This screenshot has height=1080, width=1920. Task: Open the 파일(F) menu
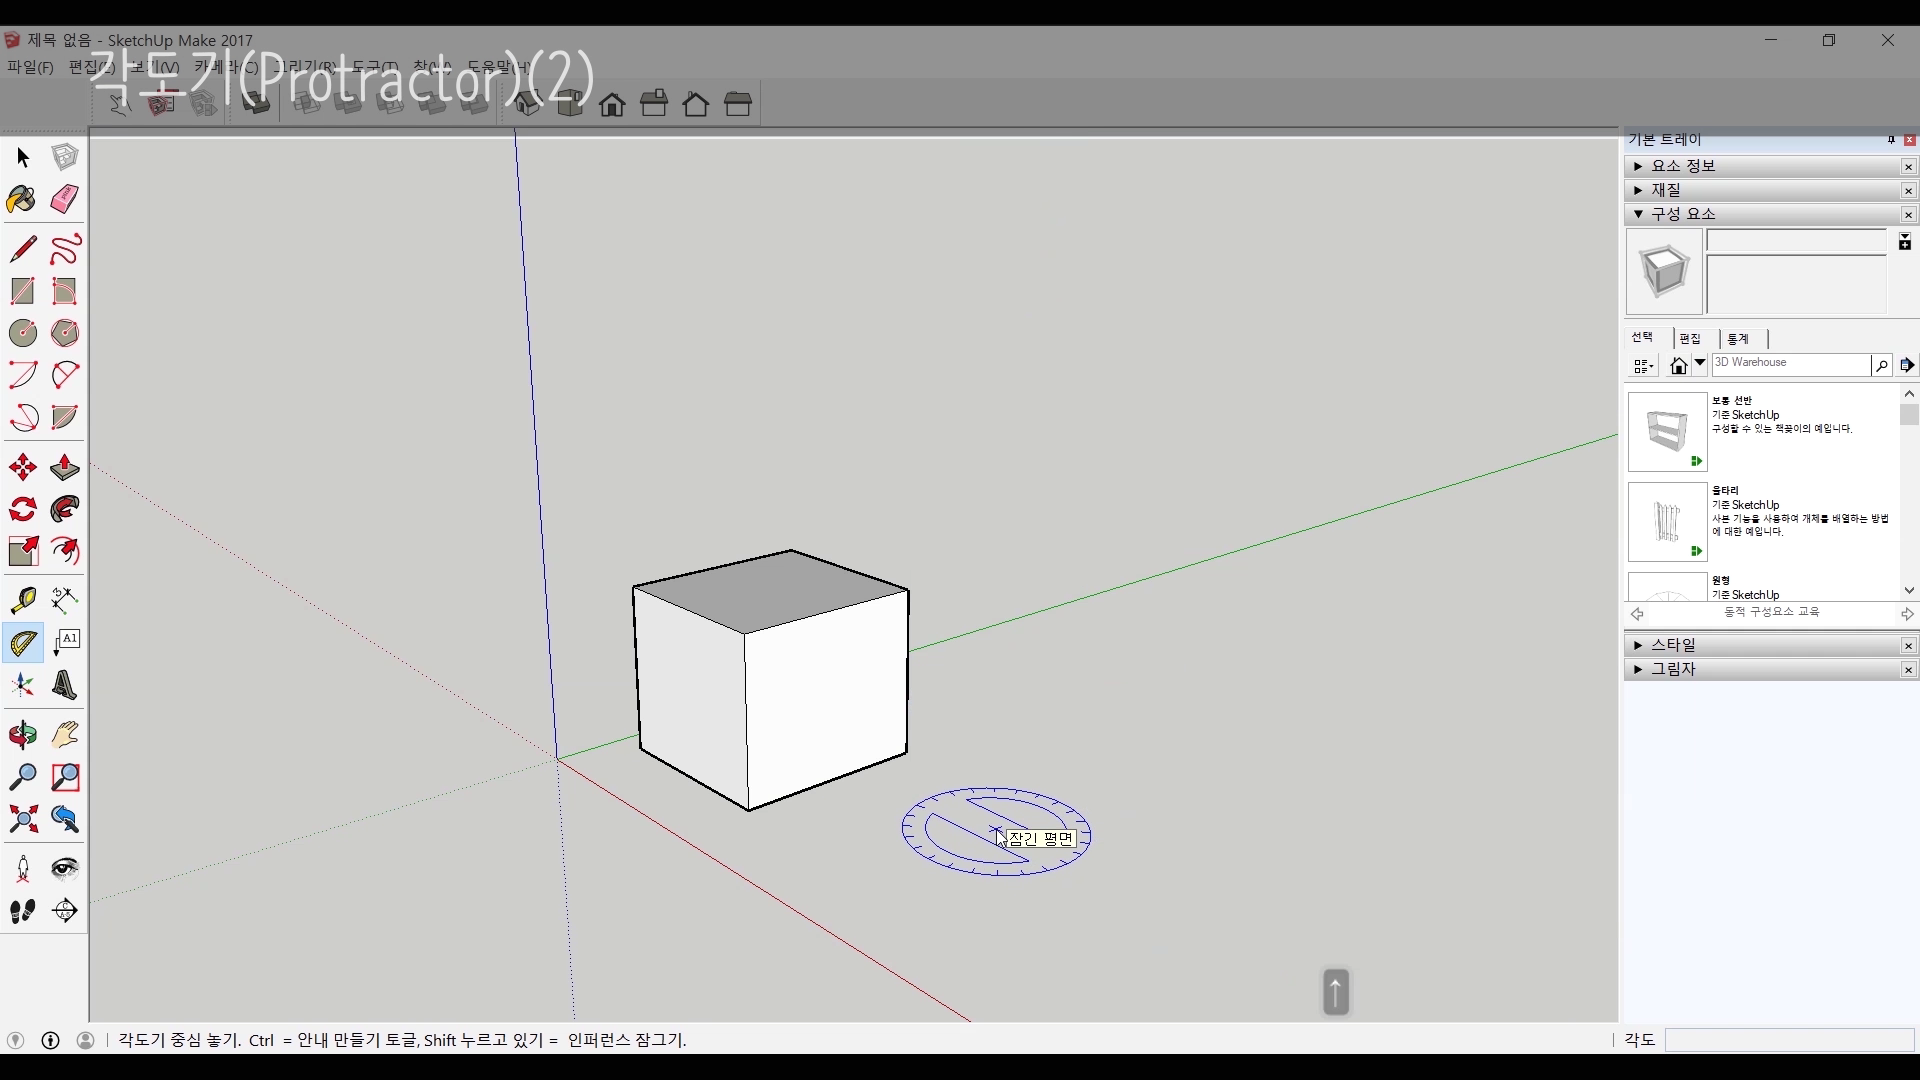click(30, 67)
